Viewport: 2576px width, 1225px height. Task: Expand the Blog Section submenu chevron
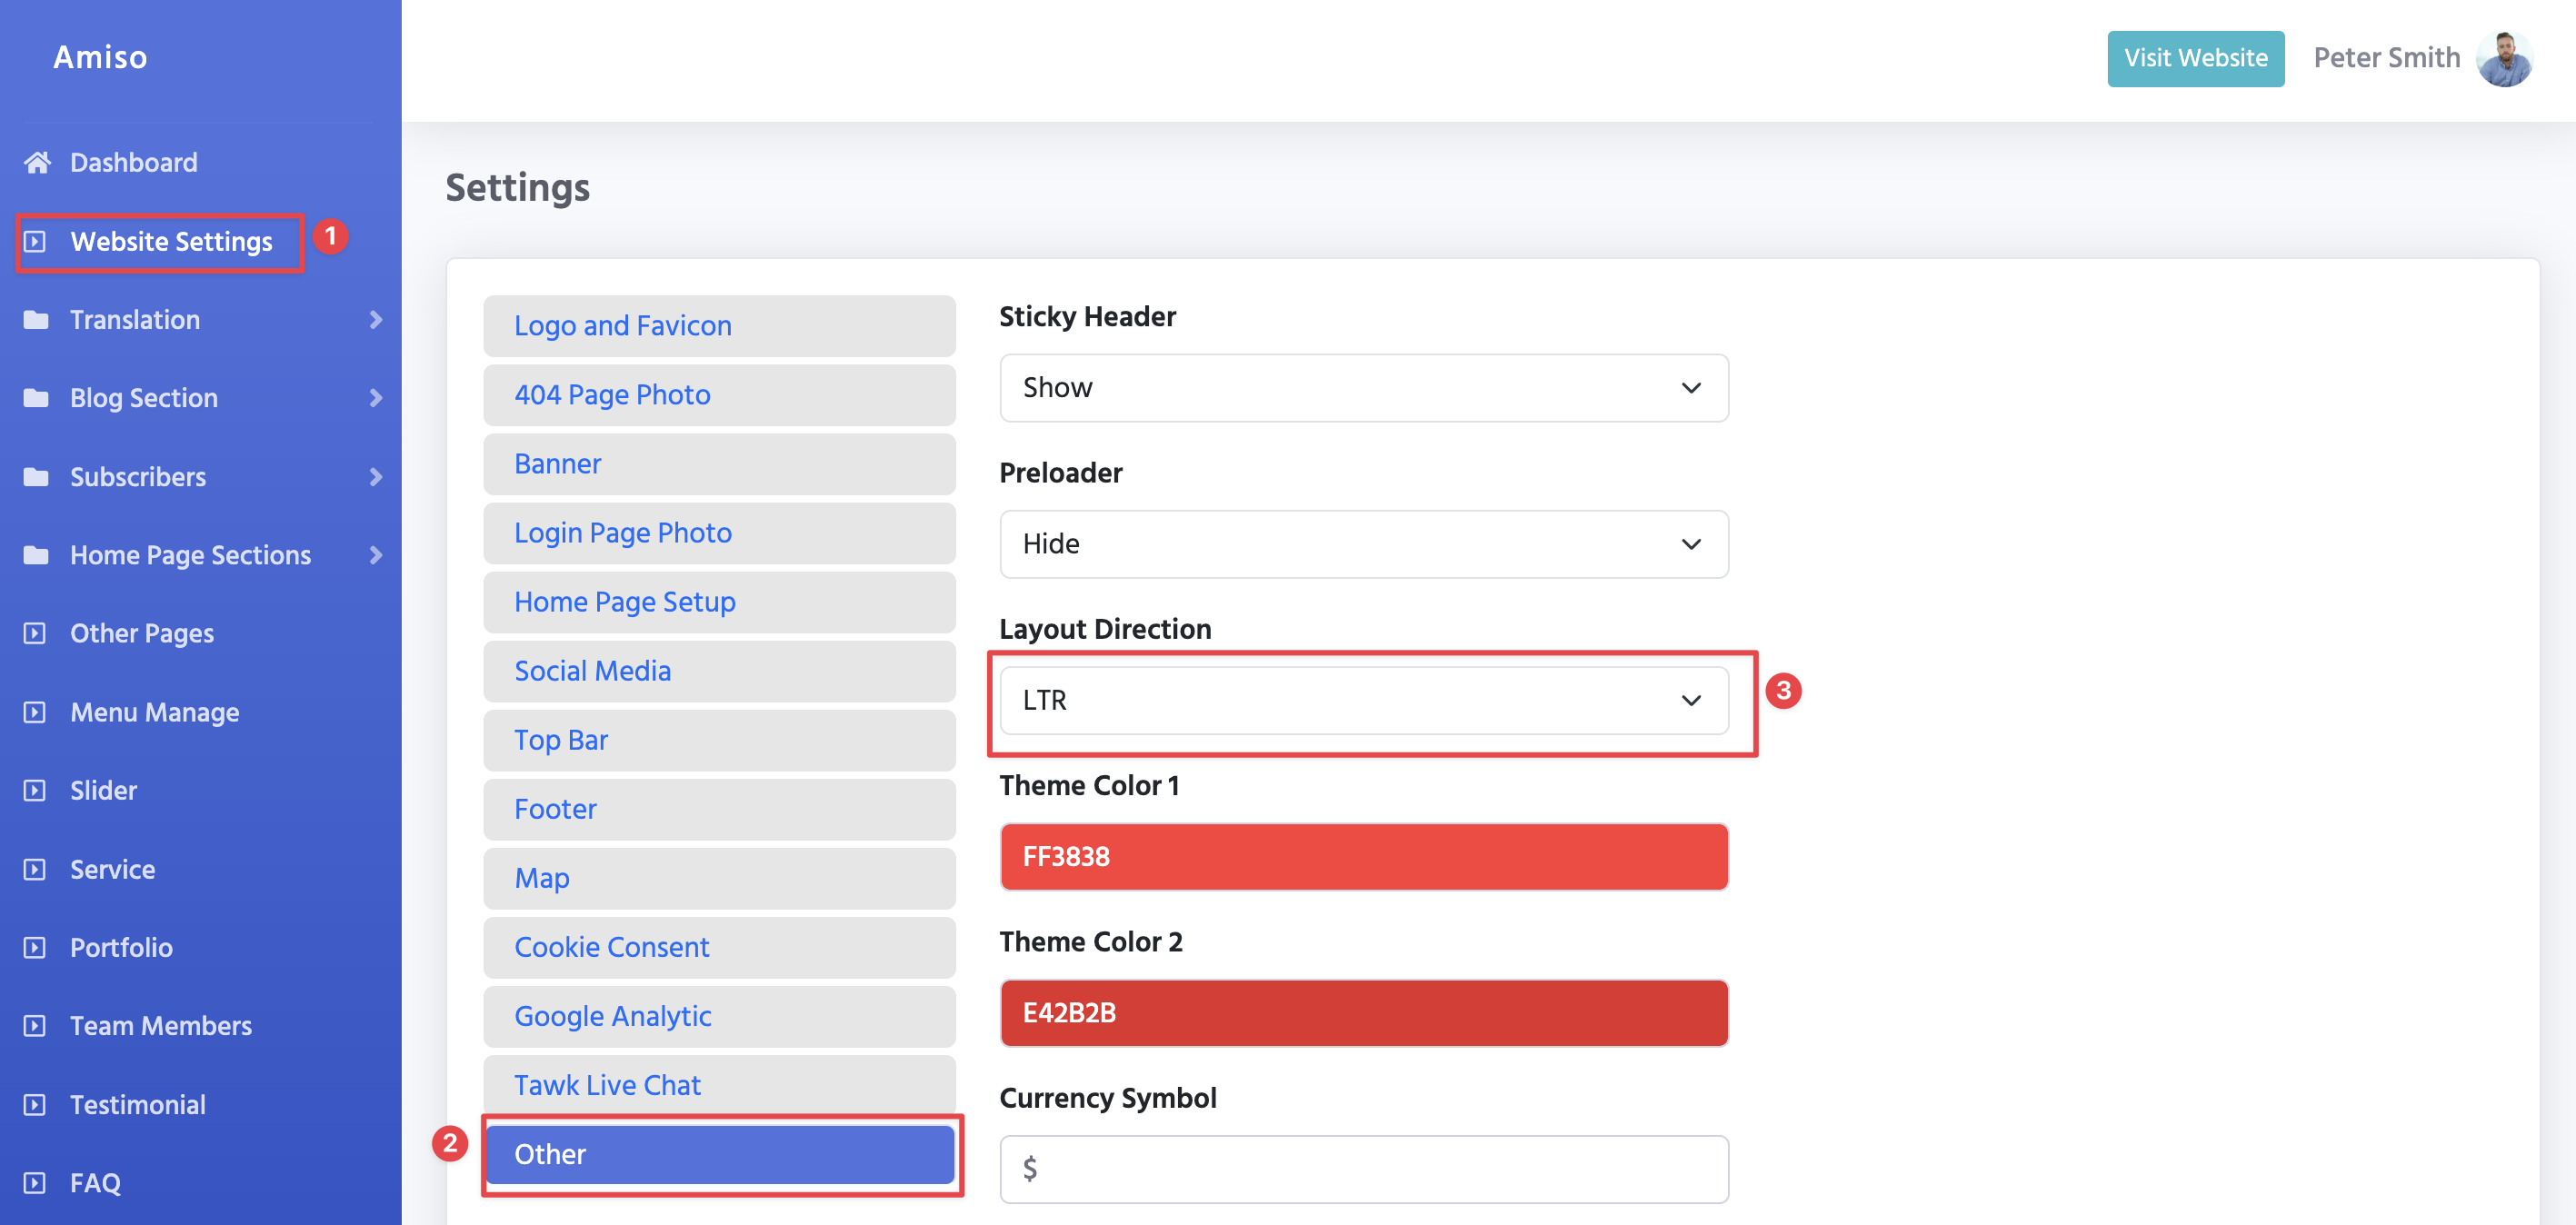[376, 398]
